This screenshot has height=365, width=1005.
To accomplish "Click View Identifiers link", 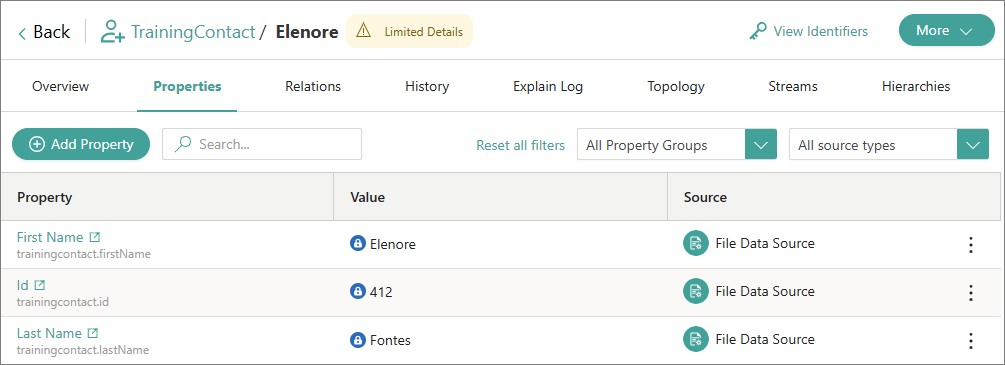I will click(x=820, y=31).
